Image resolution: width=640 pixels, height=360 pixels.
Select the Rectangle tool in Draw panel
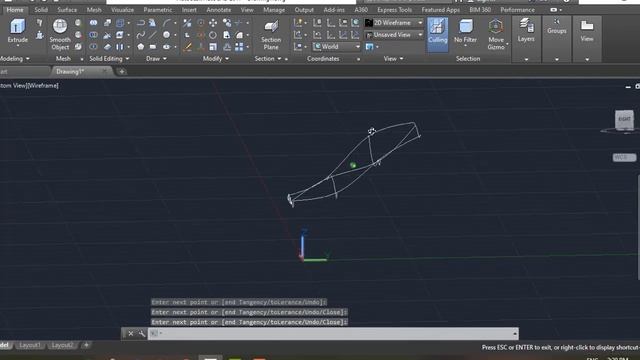153,47
